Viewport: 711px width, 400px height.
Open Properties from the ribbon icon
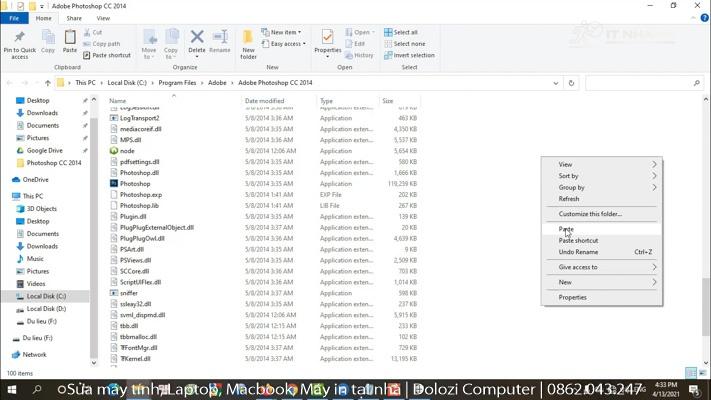click(327, 40)
